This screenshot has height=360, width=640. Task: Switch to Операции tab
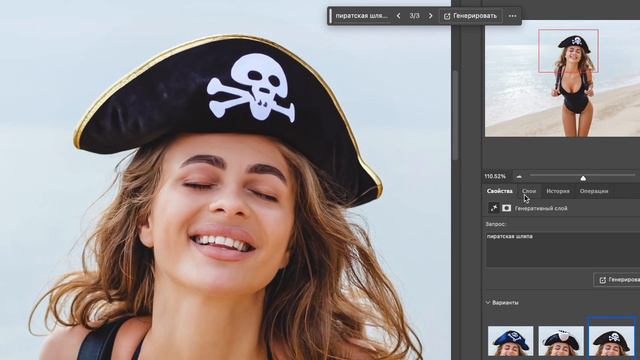point(594,191)
